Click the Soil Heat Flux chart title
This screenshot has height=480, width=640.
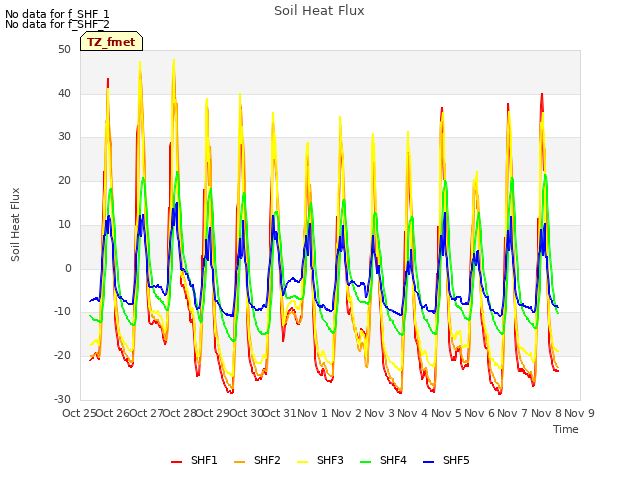click(x=319, y=11)
